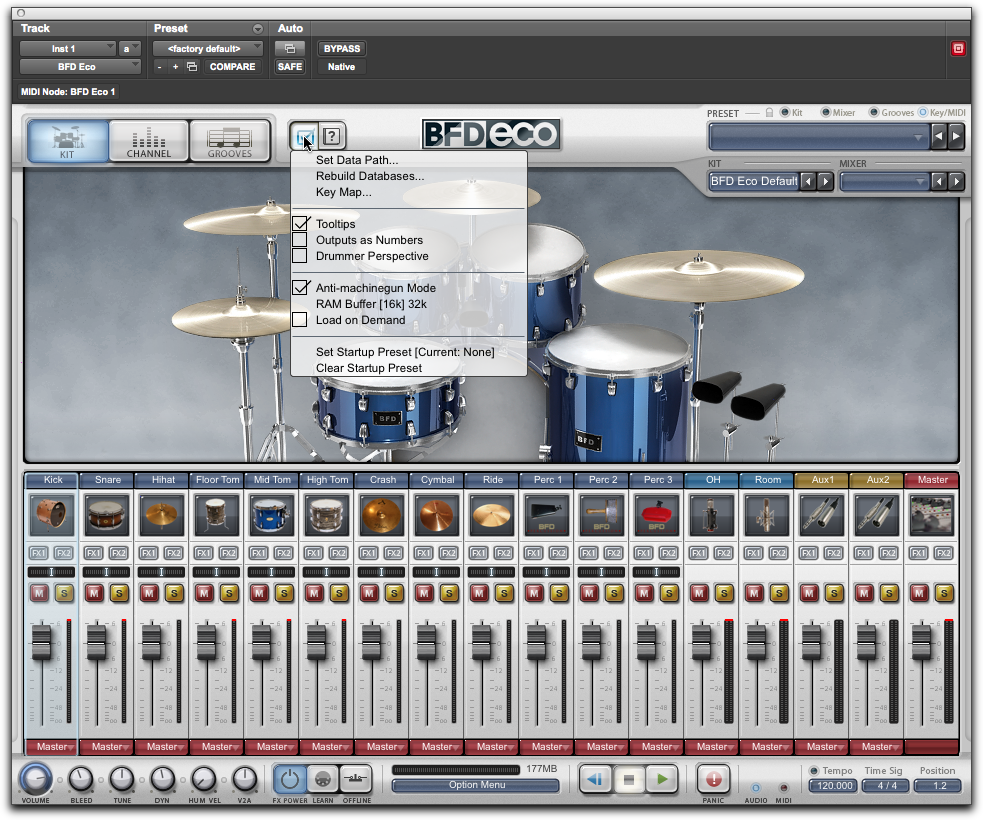Click the COMPARE button

[233, 66]
